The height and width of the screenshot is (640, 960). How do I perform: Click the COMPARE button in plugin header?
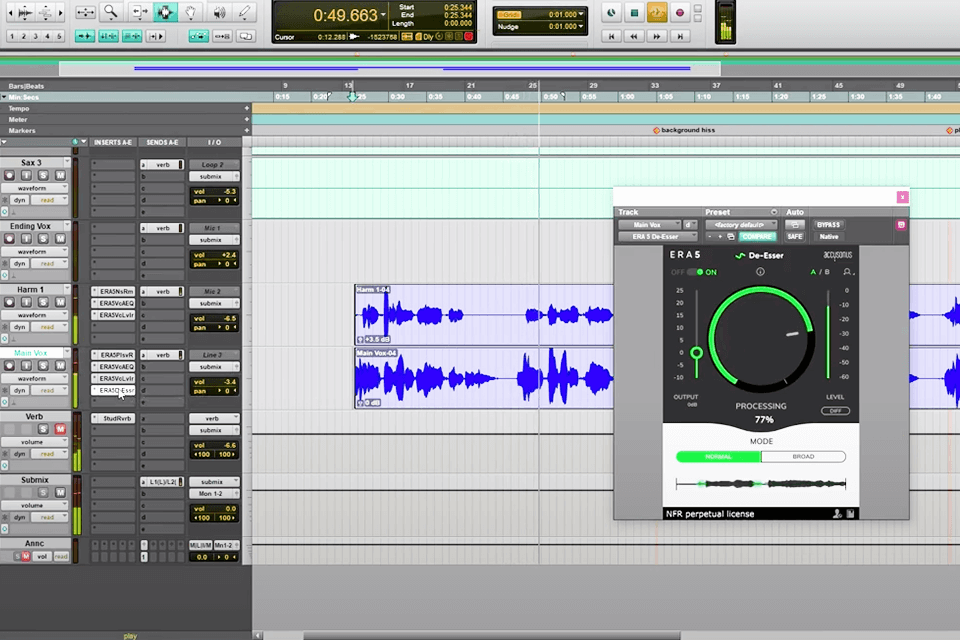click(757, 236)
